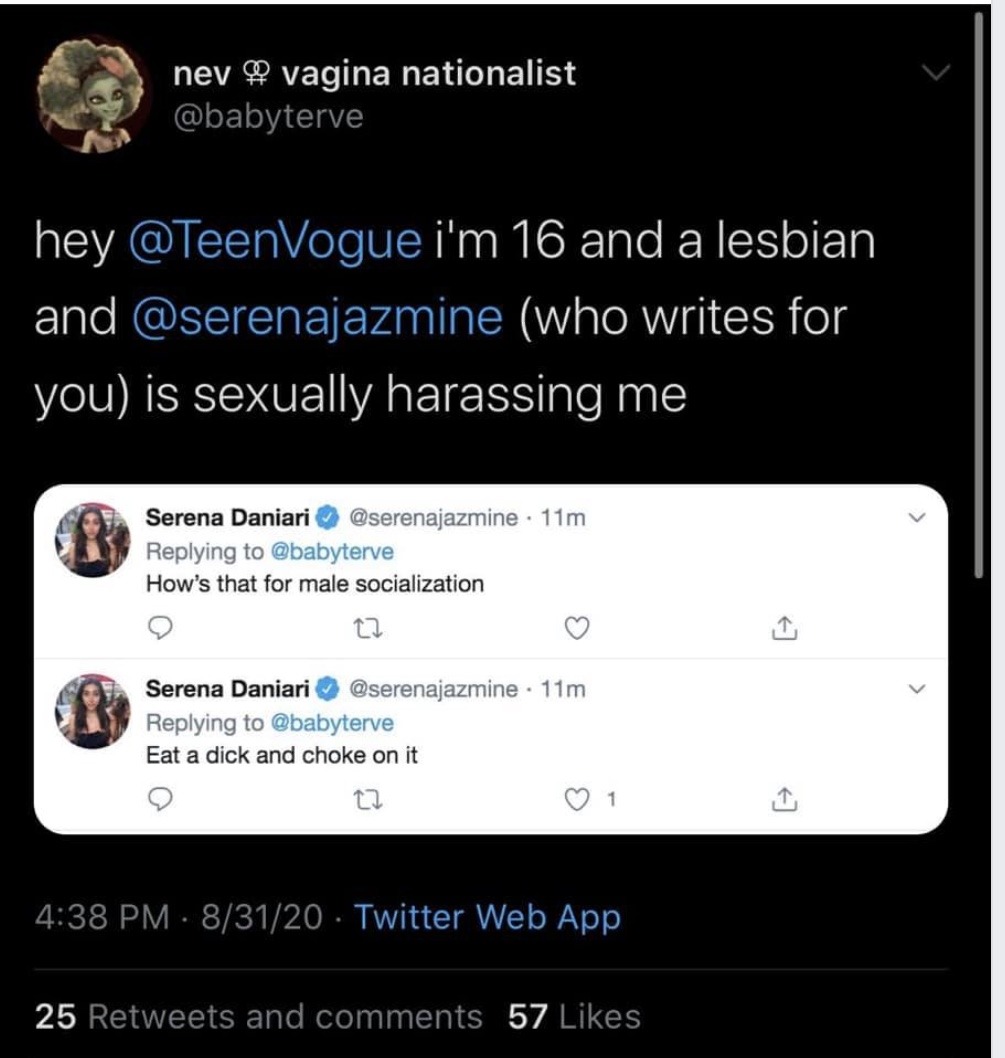The height and width of the screenshot is (1058, 1005).
Task: Reply to the "male socialization" tweet
Action: coord(160,628)
